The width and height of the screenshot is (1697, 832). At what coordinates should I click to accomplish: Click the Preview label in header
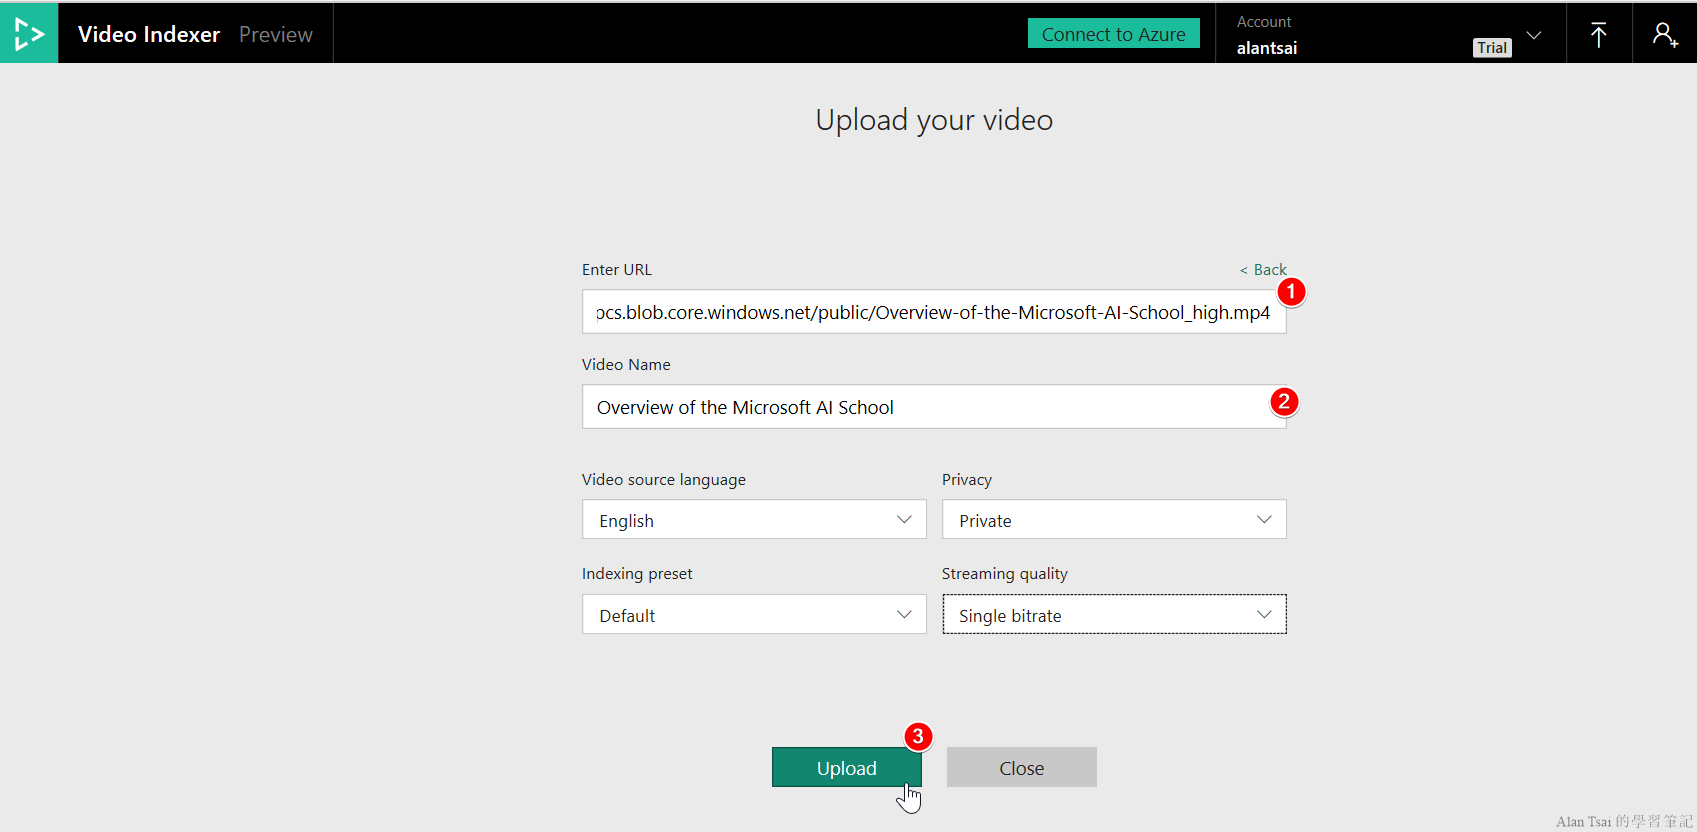275,34
